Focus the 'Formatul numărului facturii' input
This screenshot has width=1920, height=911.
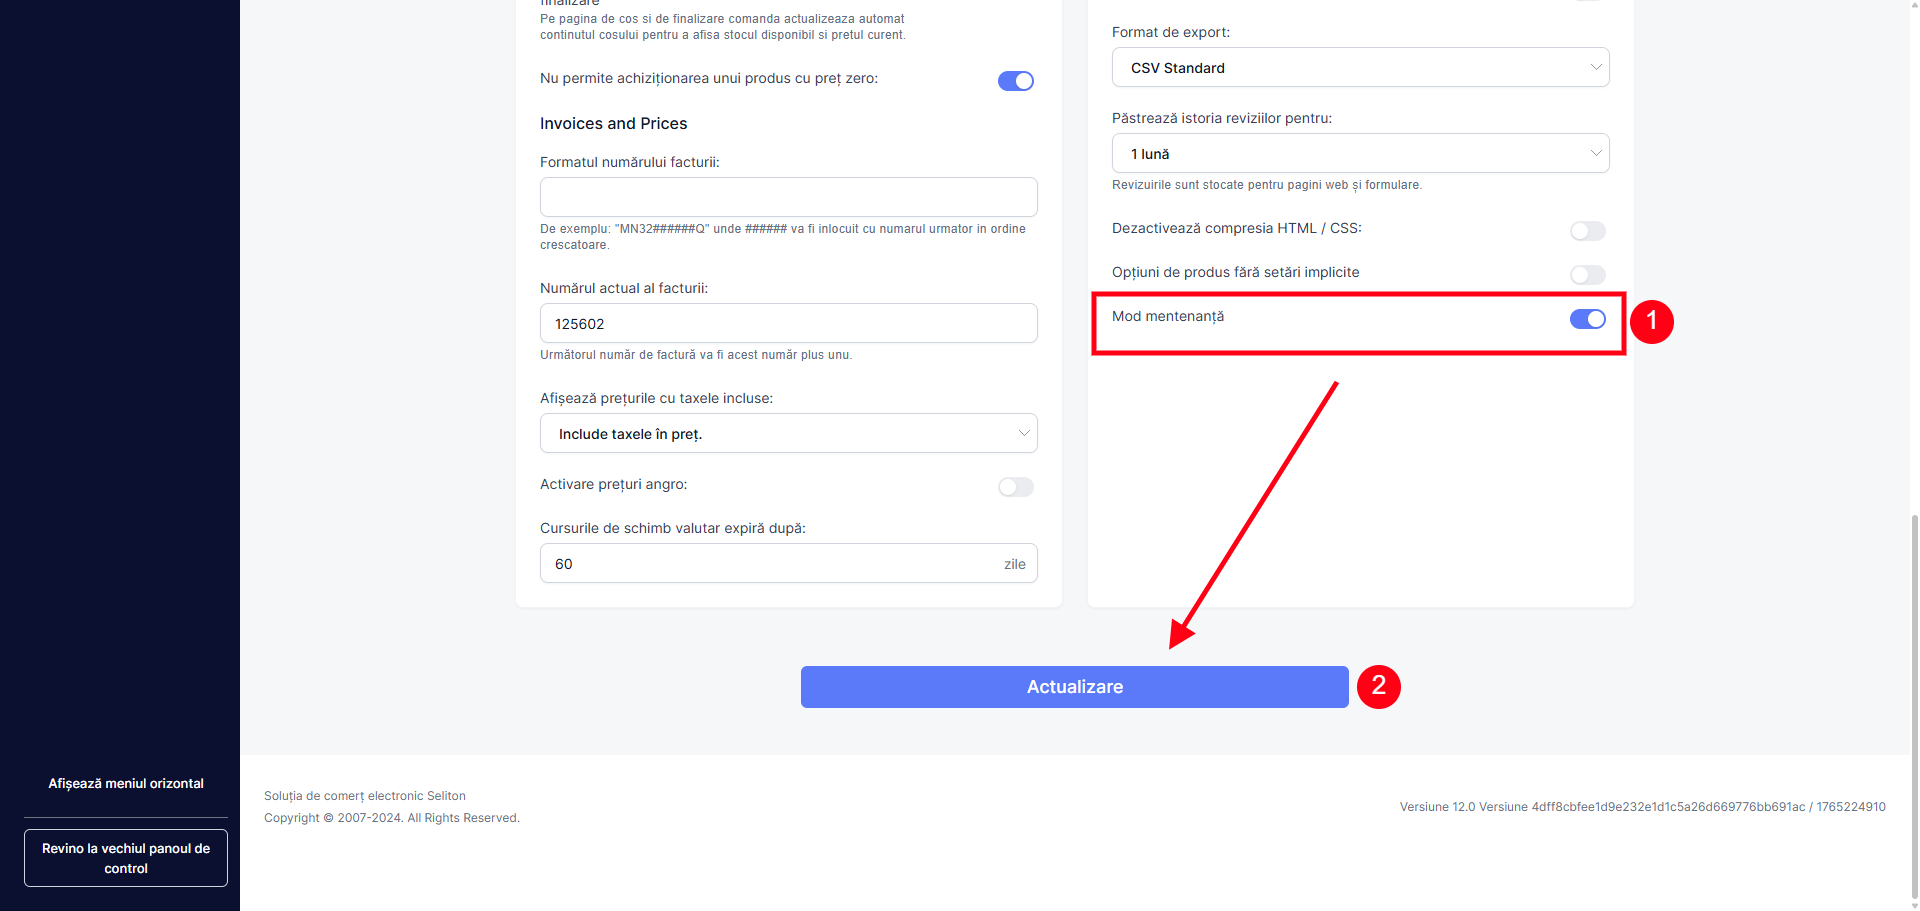coord(788,197)
